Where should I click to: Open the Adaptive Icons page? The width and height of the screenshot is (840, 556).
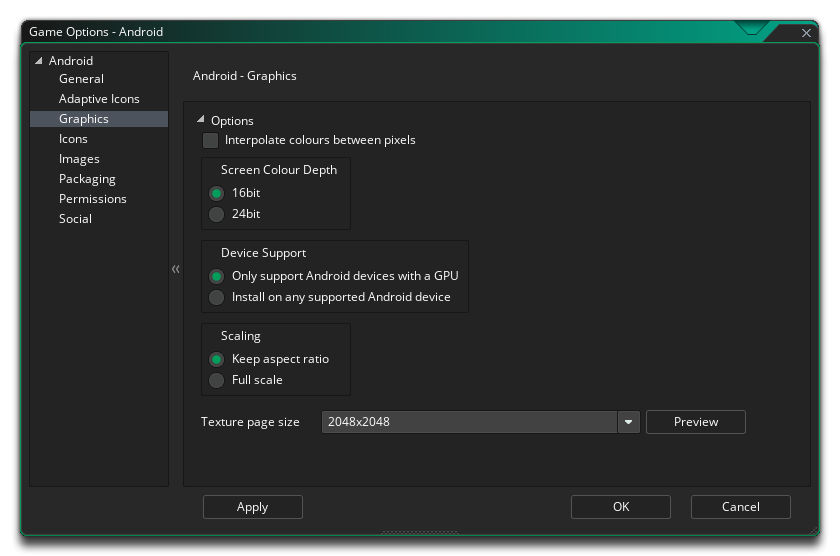[99, 99]
